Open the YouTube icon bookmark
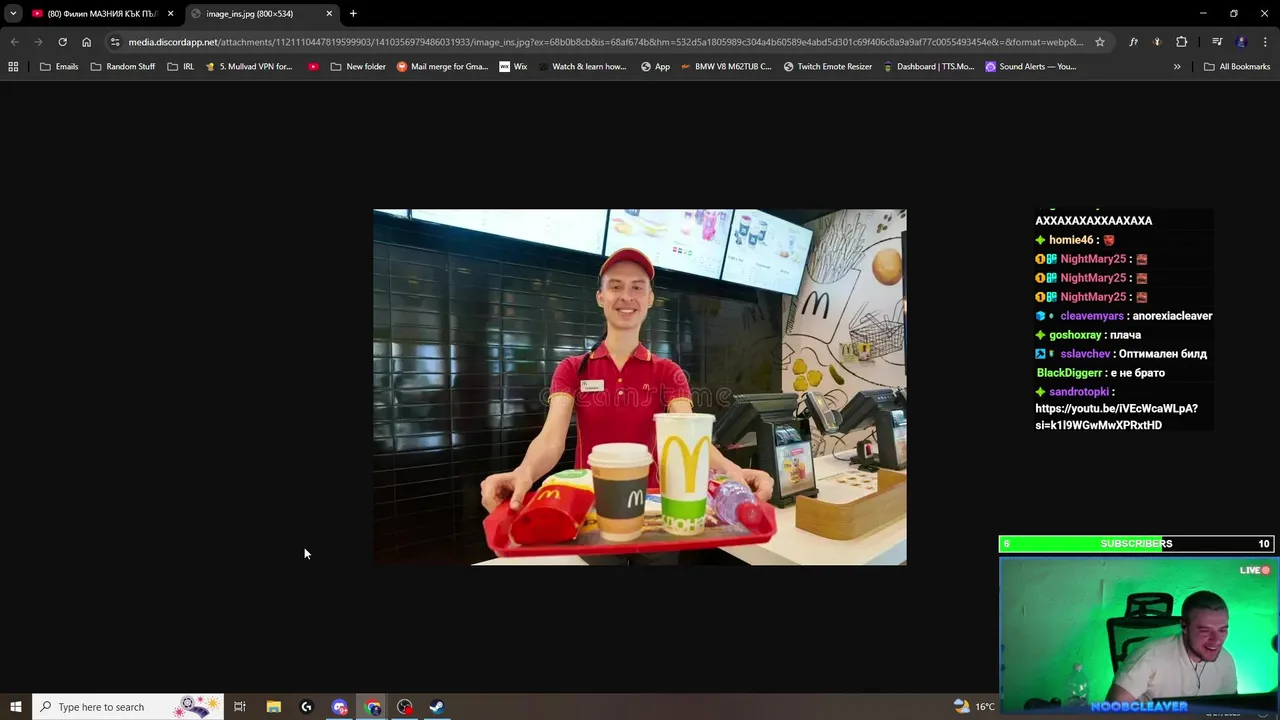 (x=313, y=67)
